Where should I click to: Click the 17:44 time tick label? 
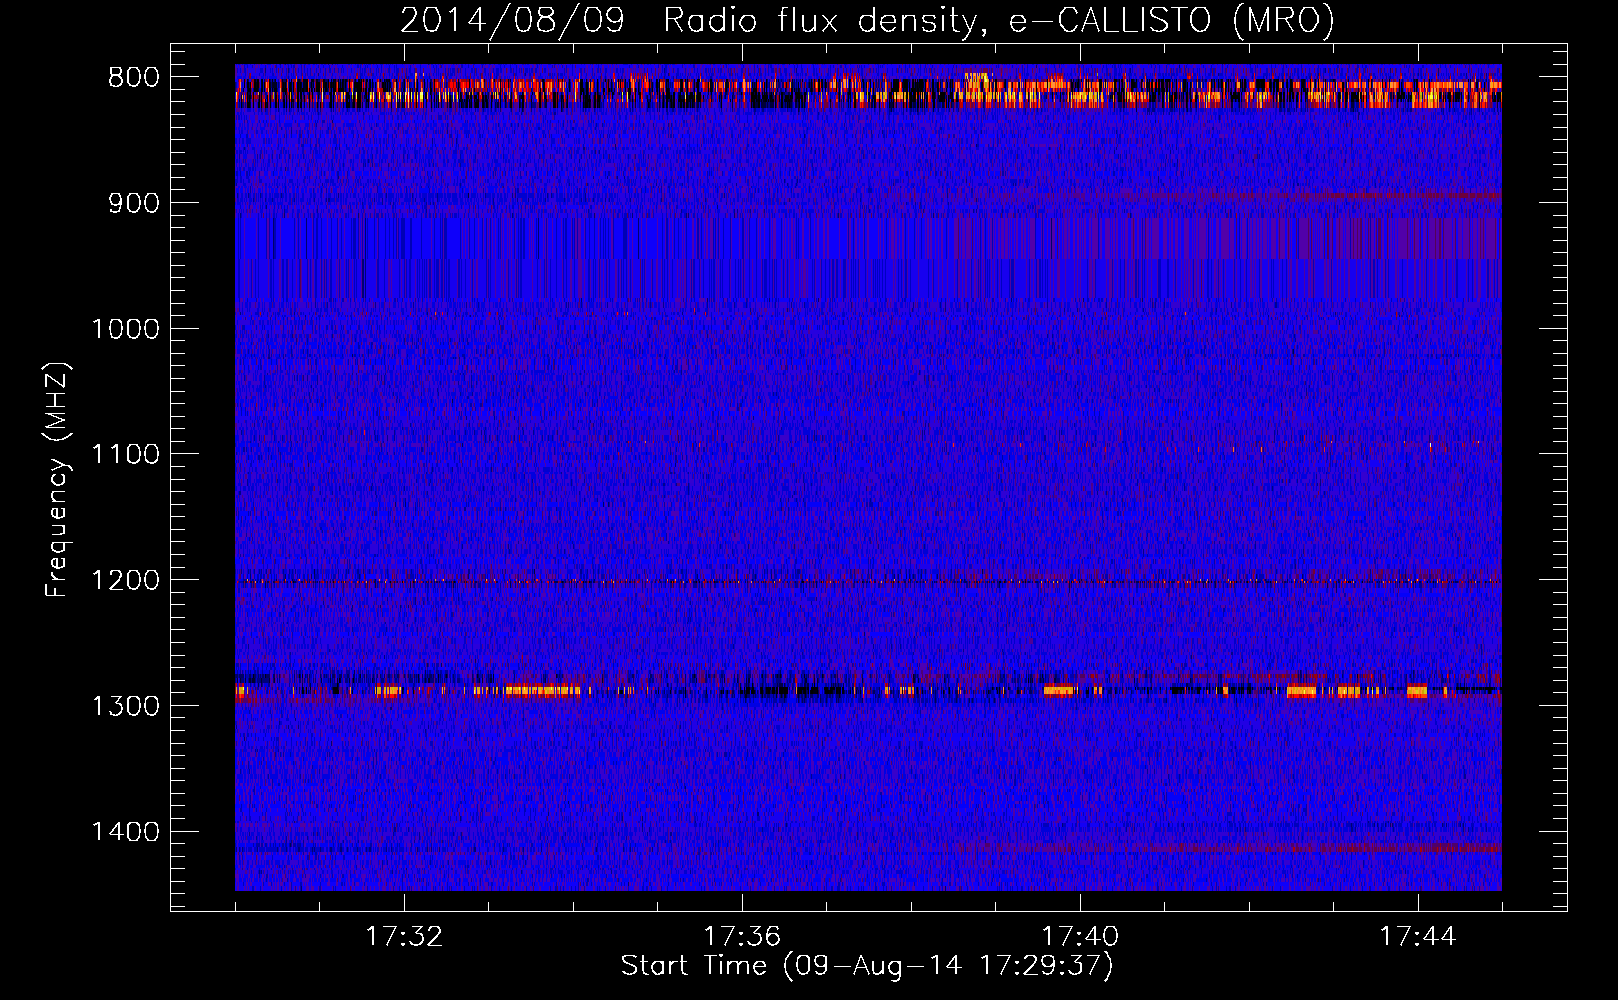point(1418,937)
